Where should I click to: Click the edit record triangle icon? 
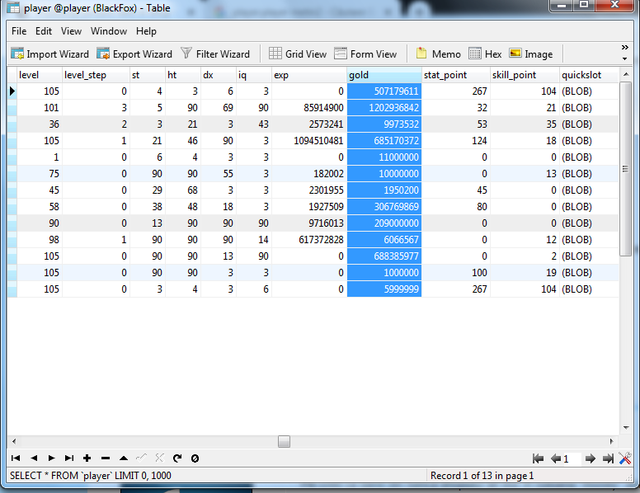pos(124,458)
